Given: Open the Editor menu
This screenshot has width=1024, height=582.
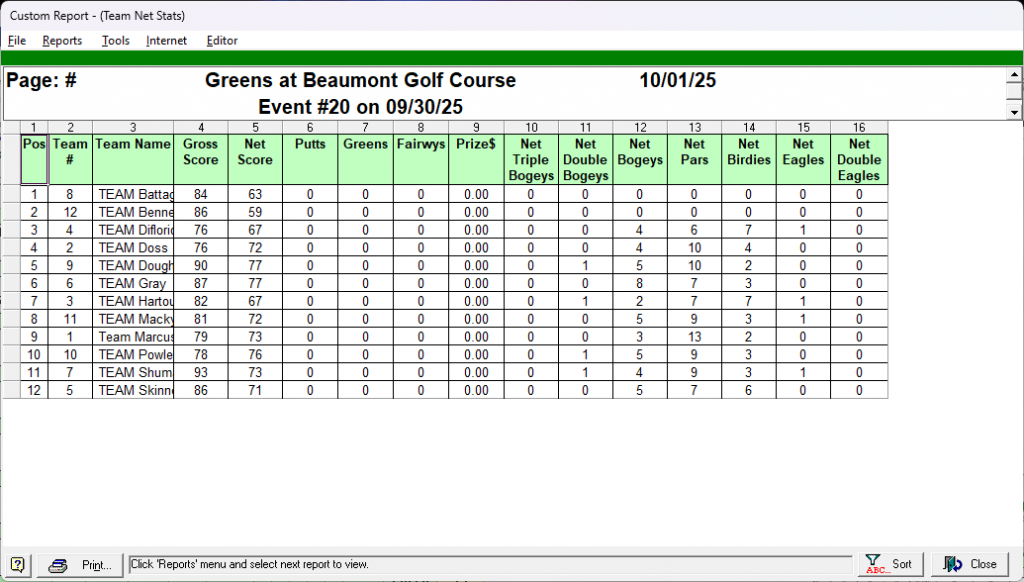Looking at the screenshot, I should (x=222, y=41).
